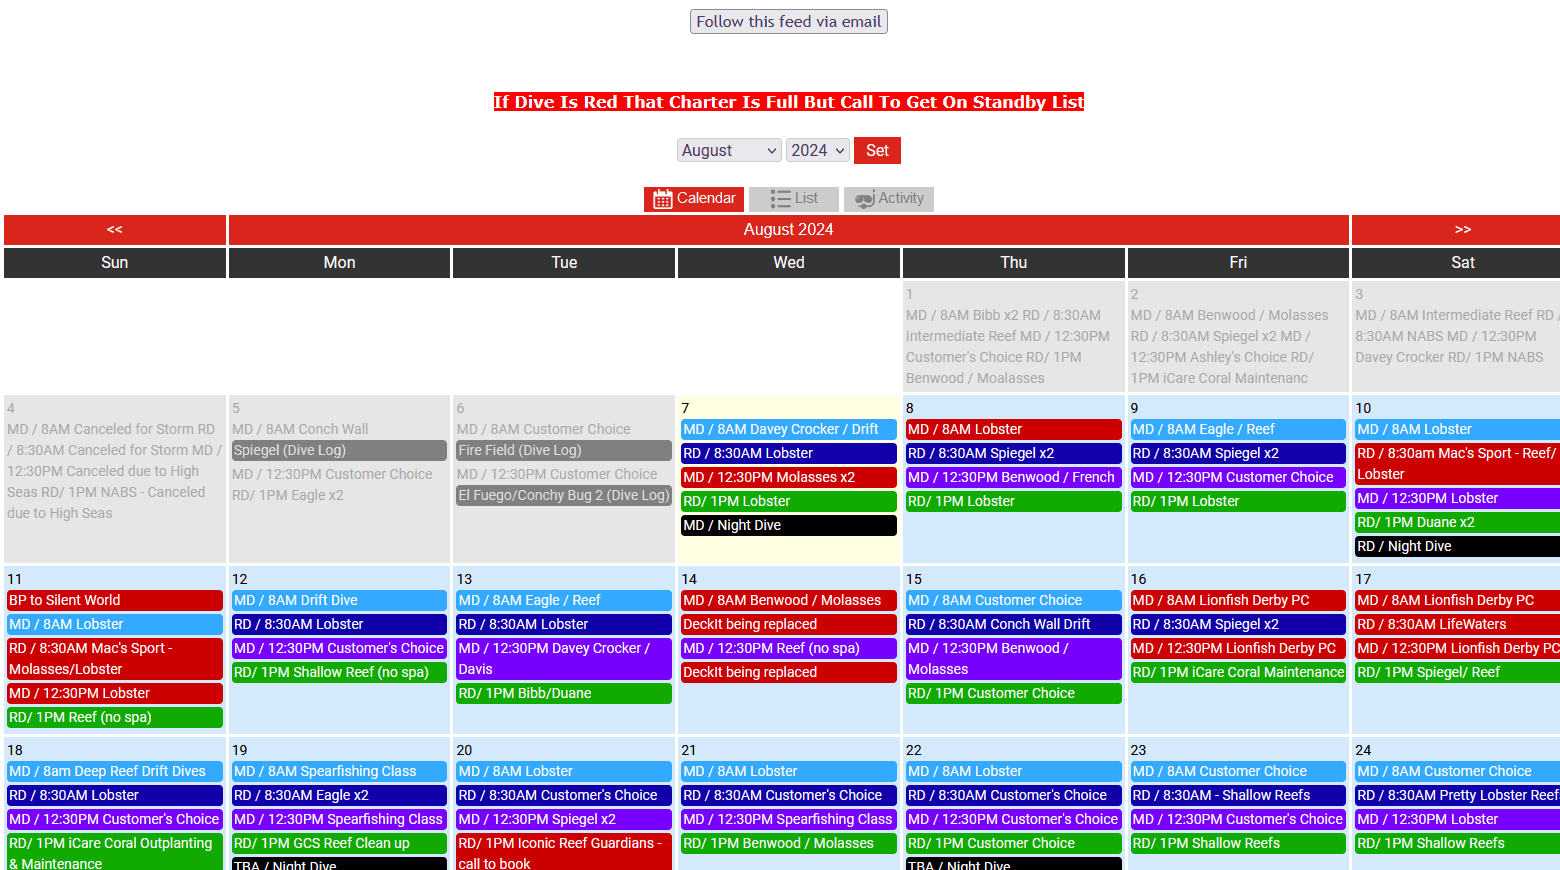Switch to the Activity view tab
This screenshot has width=1560, height=870.
[888, 199]
